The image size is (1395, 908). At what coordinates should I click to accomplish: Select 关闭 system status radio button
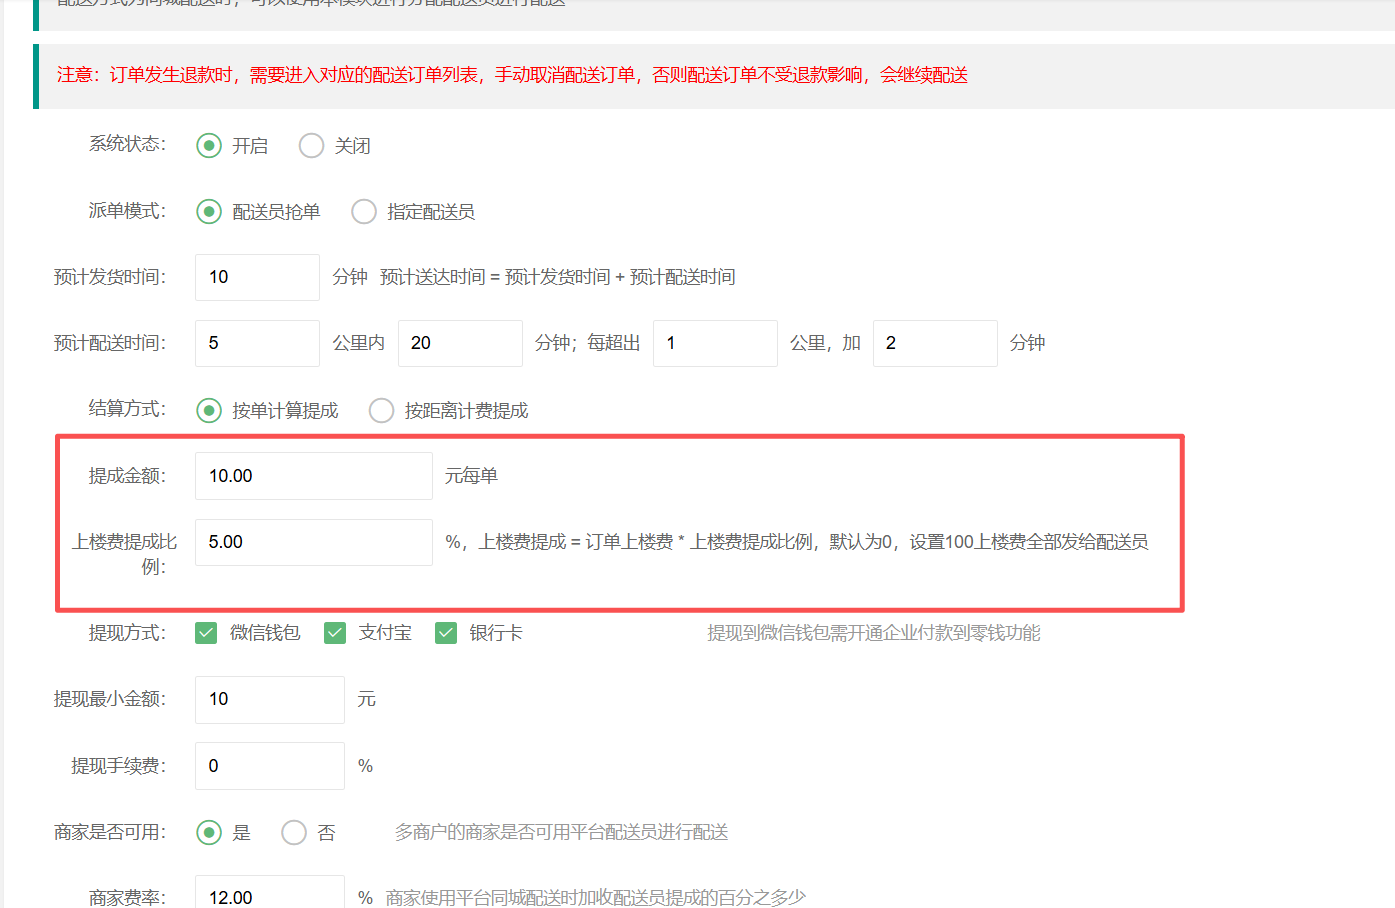click(311, 146)
